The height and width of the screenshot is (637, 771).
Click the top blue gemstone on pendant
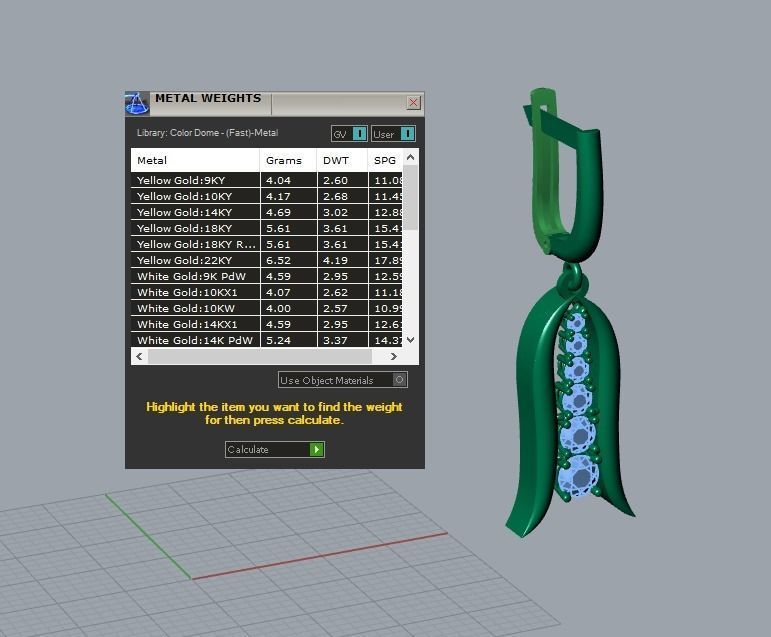(x=574, y=322)
